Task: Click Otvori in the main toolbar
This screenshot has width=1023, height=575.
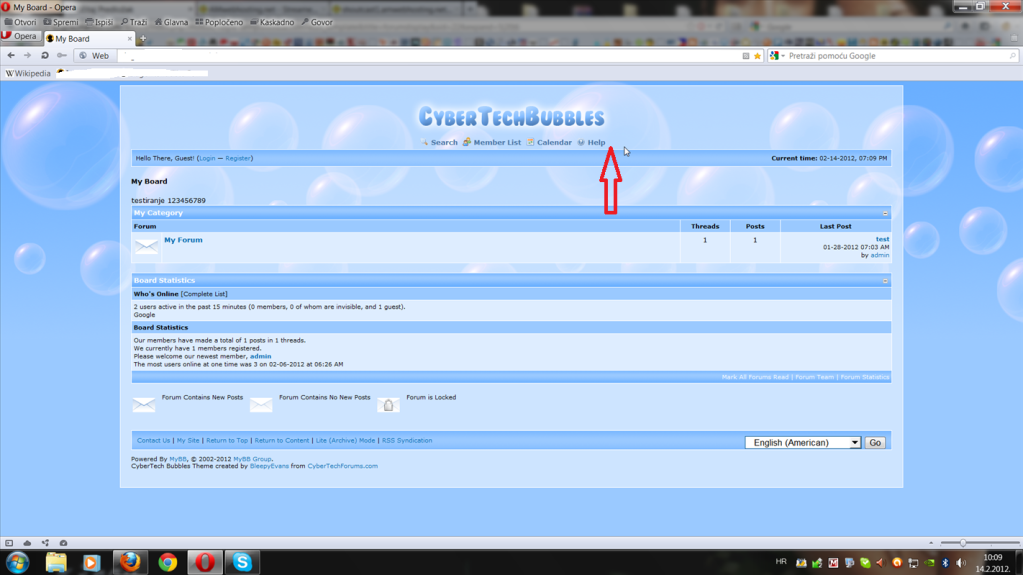Action: tap(20, 22)
